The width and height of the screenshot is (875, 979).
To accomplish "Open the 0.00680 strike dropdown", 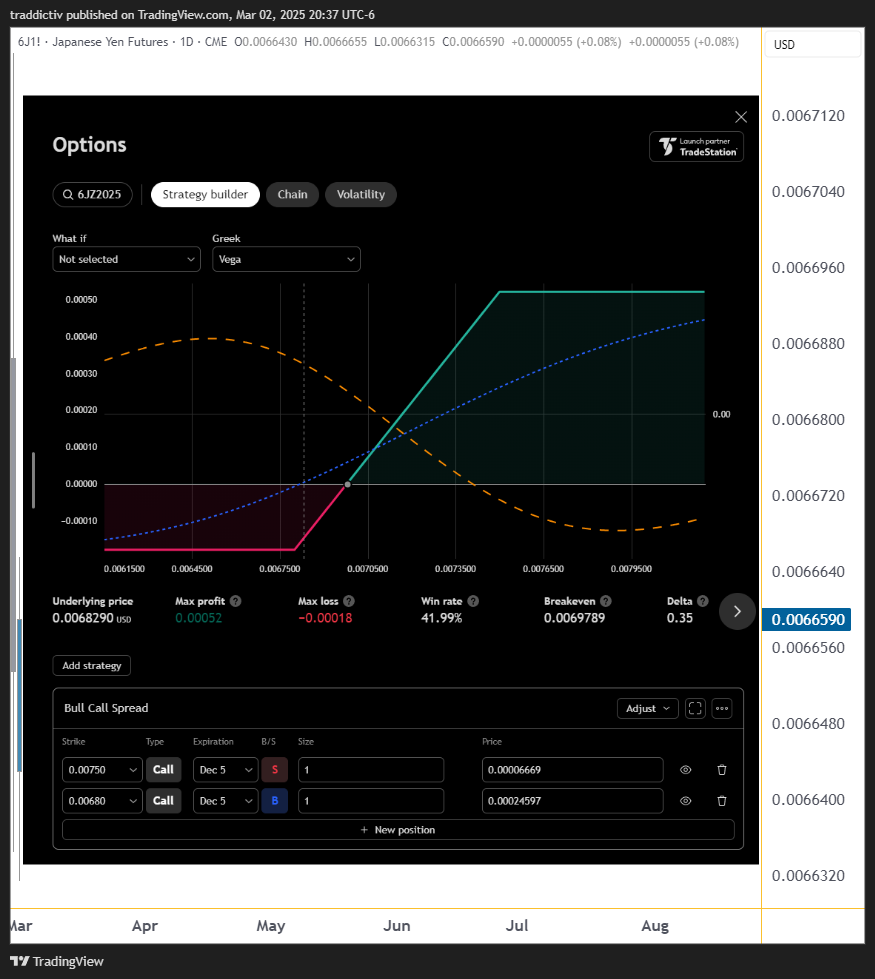I will [102, 800].
